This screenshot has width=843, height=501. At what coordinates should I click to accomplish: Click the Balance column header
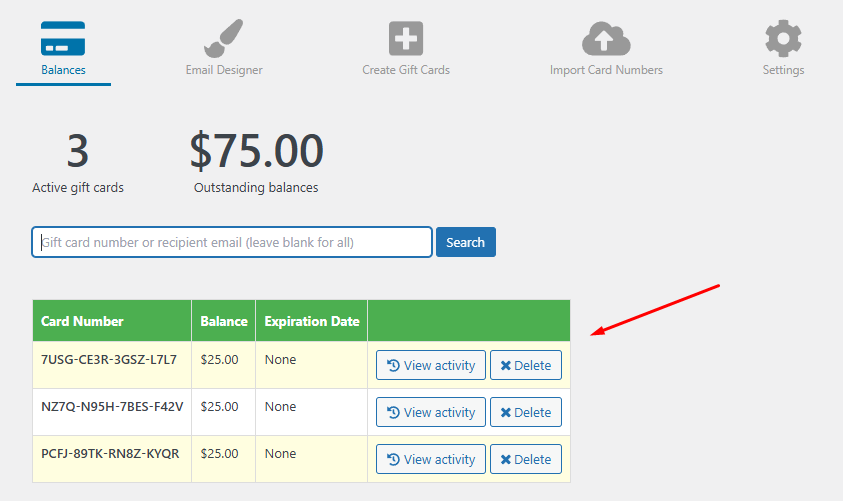coord(224,321)
